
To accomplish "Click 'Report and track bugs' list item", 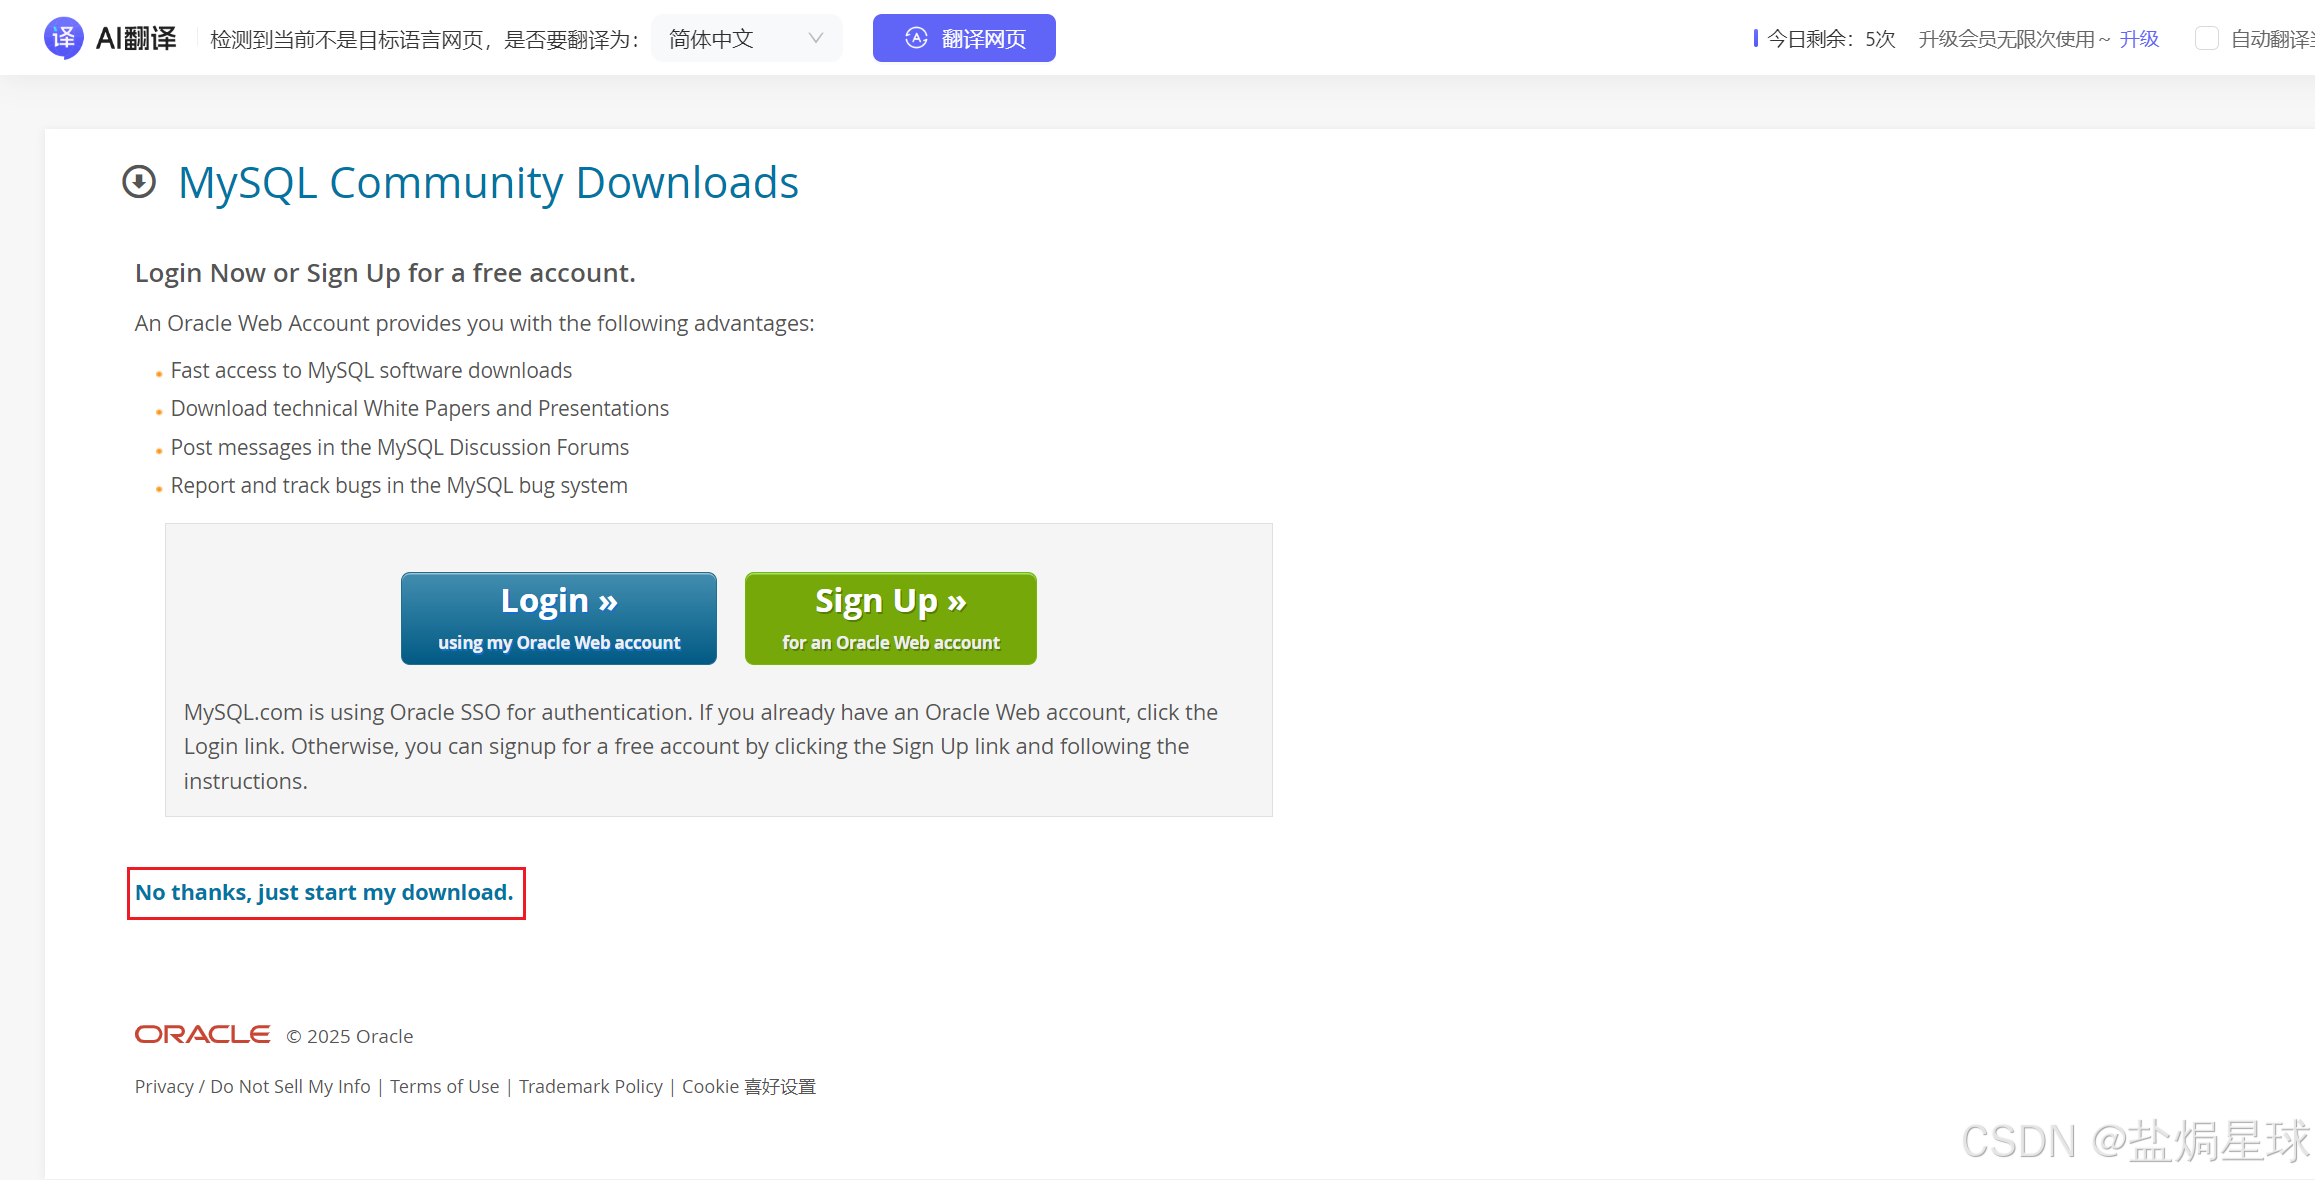I will coord(399,485).
